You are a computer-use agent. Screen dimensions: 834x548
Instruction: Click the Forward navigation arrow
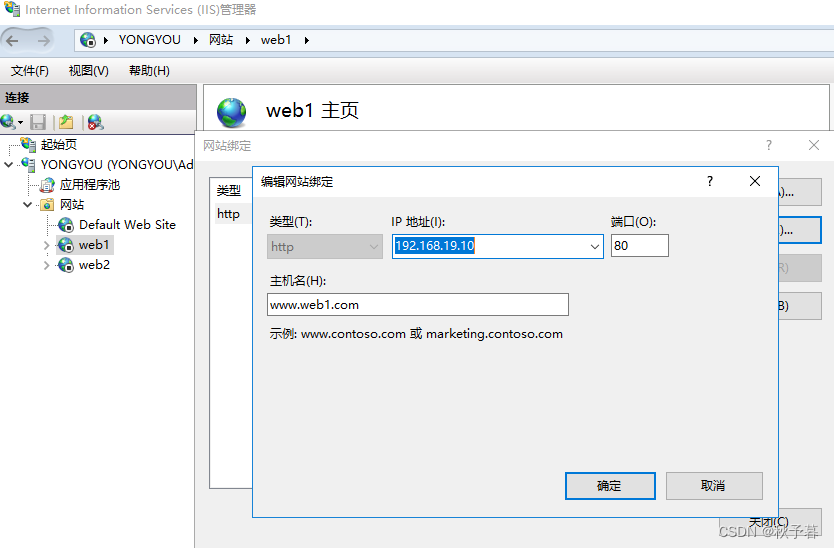click(44, 40)
